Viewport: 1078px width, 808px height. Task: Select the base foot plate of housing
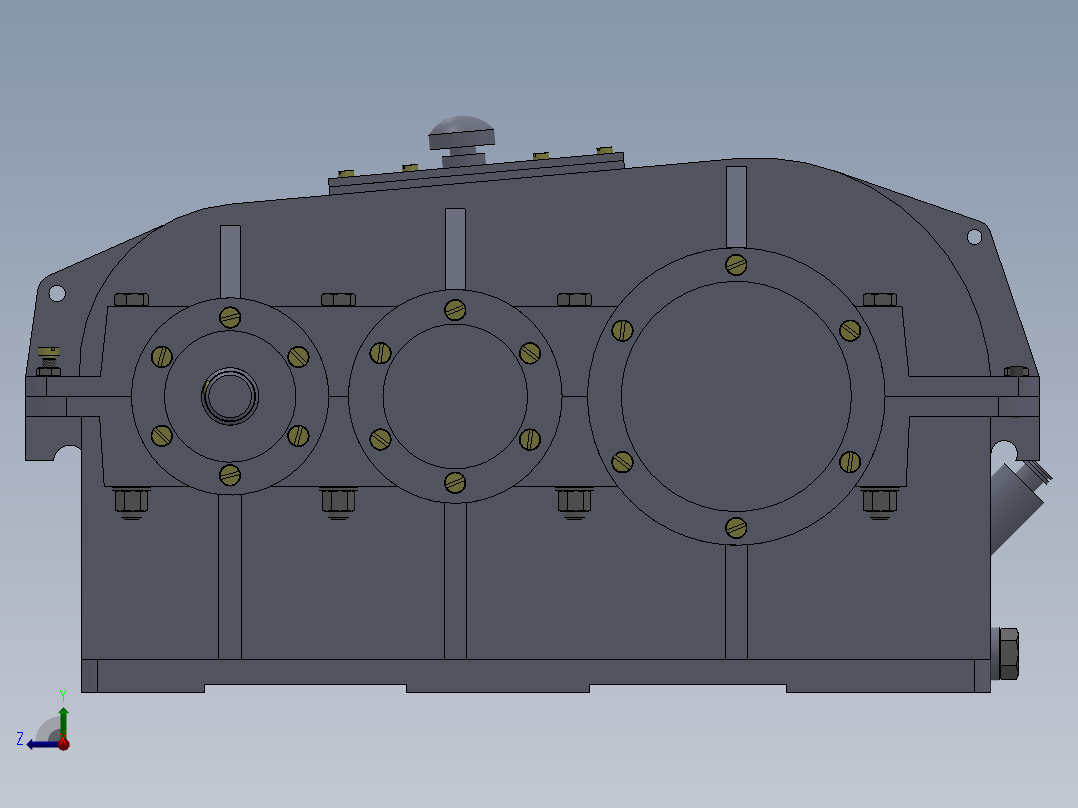click(x=536, y=676)
